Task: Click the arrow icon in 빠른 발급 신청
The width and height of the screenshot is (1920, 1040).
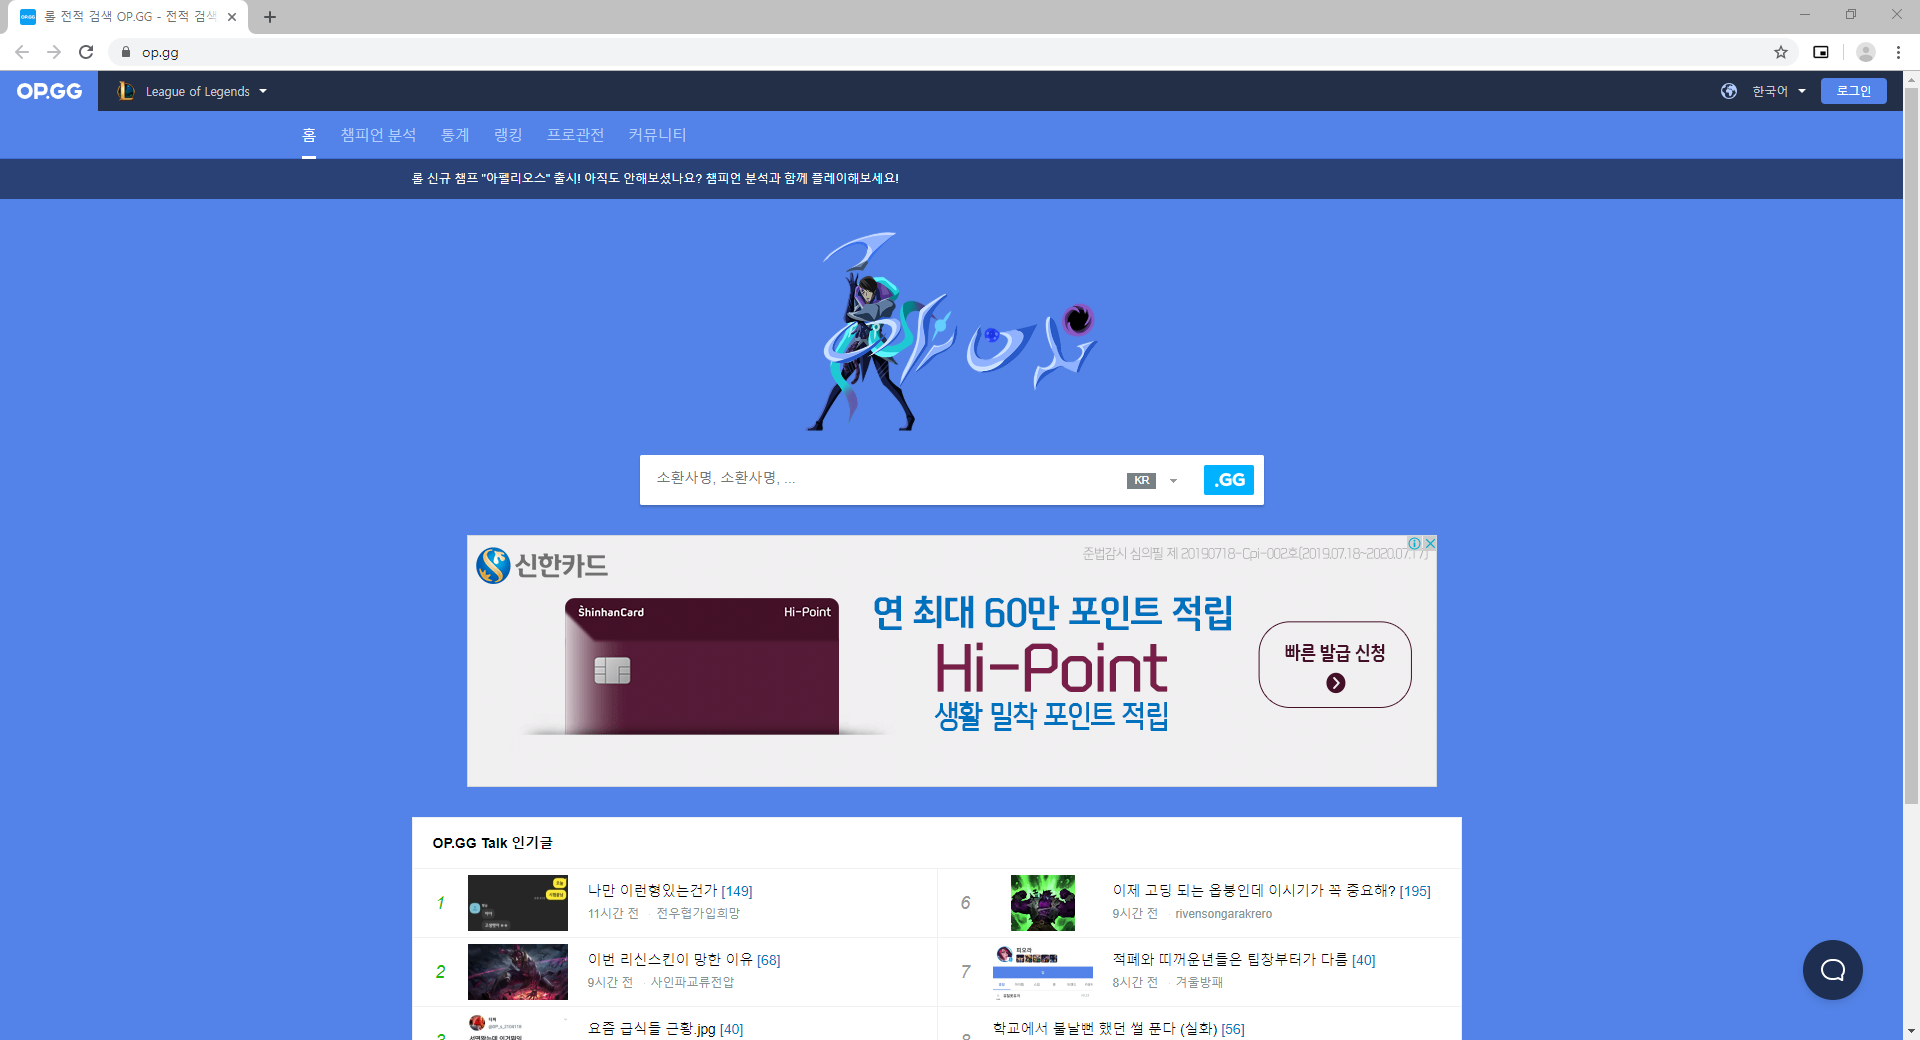Action: 1335,683
